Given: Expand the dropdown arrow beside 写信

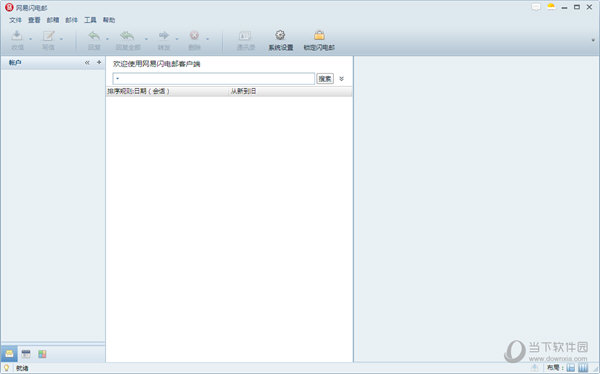Looking at the screenshot, I should (x=61, y=39).
